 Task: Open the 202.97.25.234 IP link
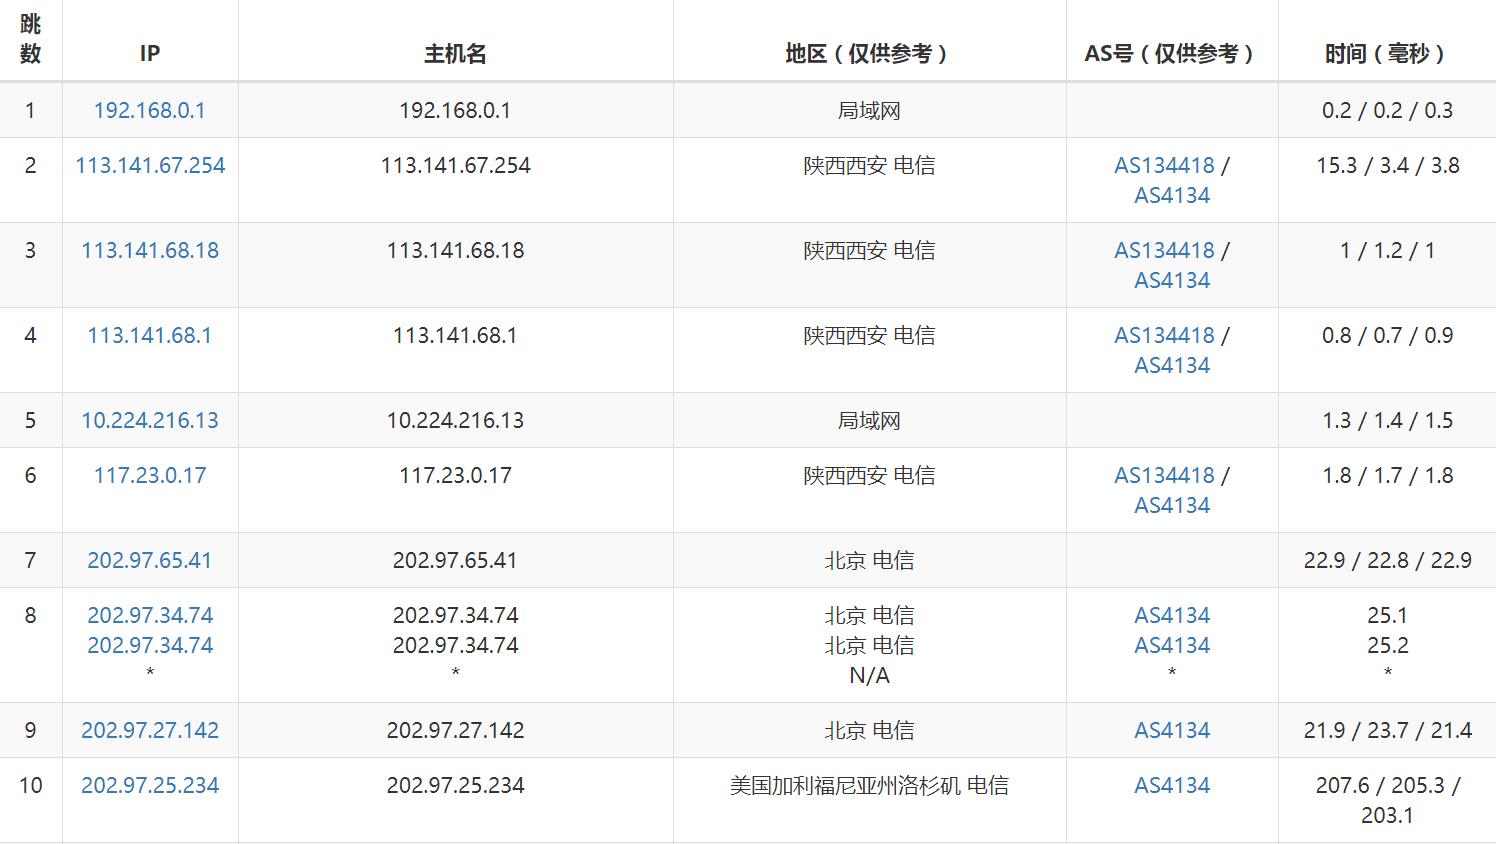[x=150, y=785]
